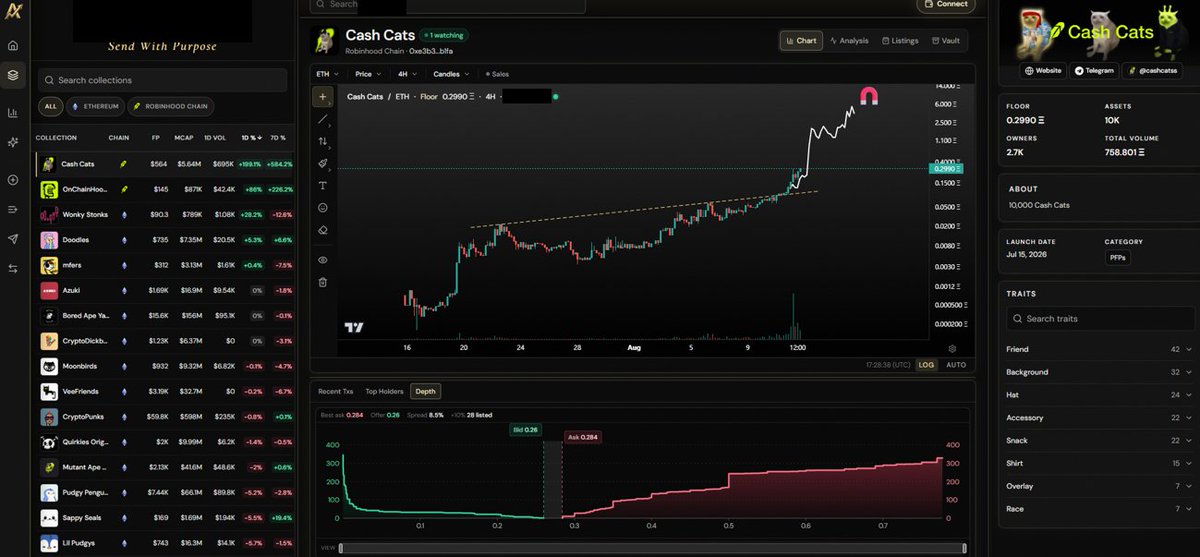Viewport: 1200px width, 557px height.
Task: Open the home icon in left sidebar
Action: tap(13, 45)
